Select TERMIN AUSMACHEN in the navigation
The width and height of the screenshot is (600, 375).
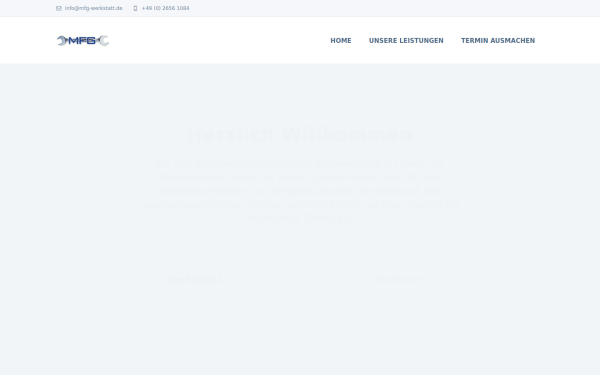click(x=498, y=41)
